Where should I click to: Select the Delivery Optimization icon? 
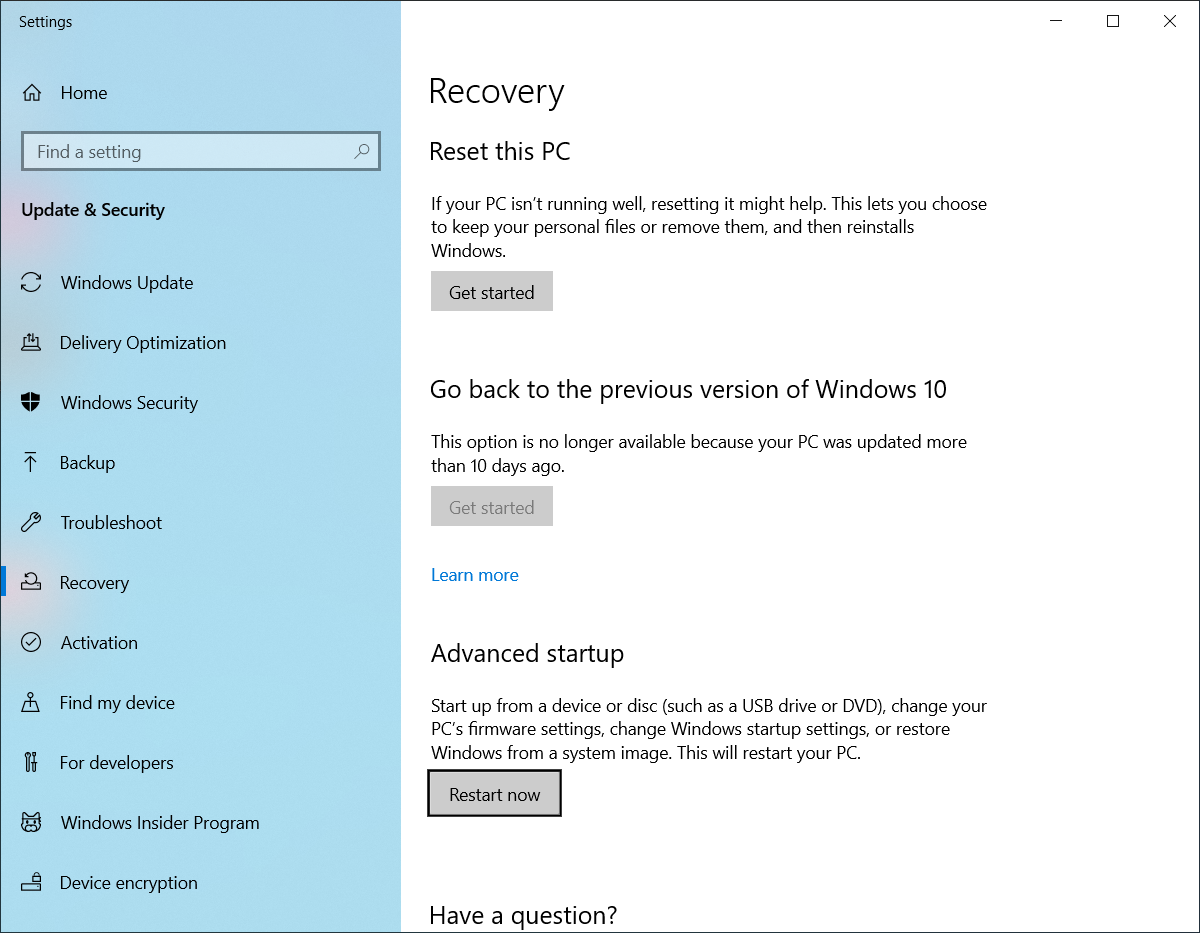click(x=32, y=343)
